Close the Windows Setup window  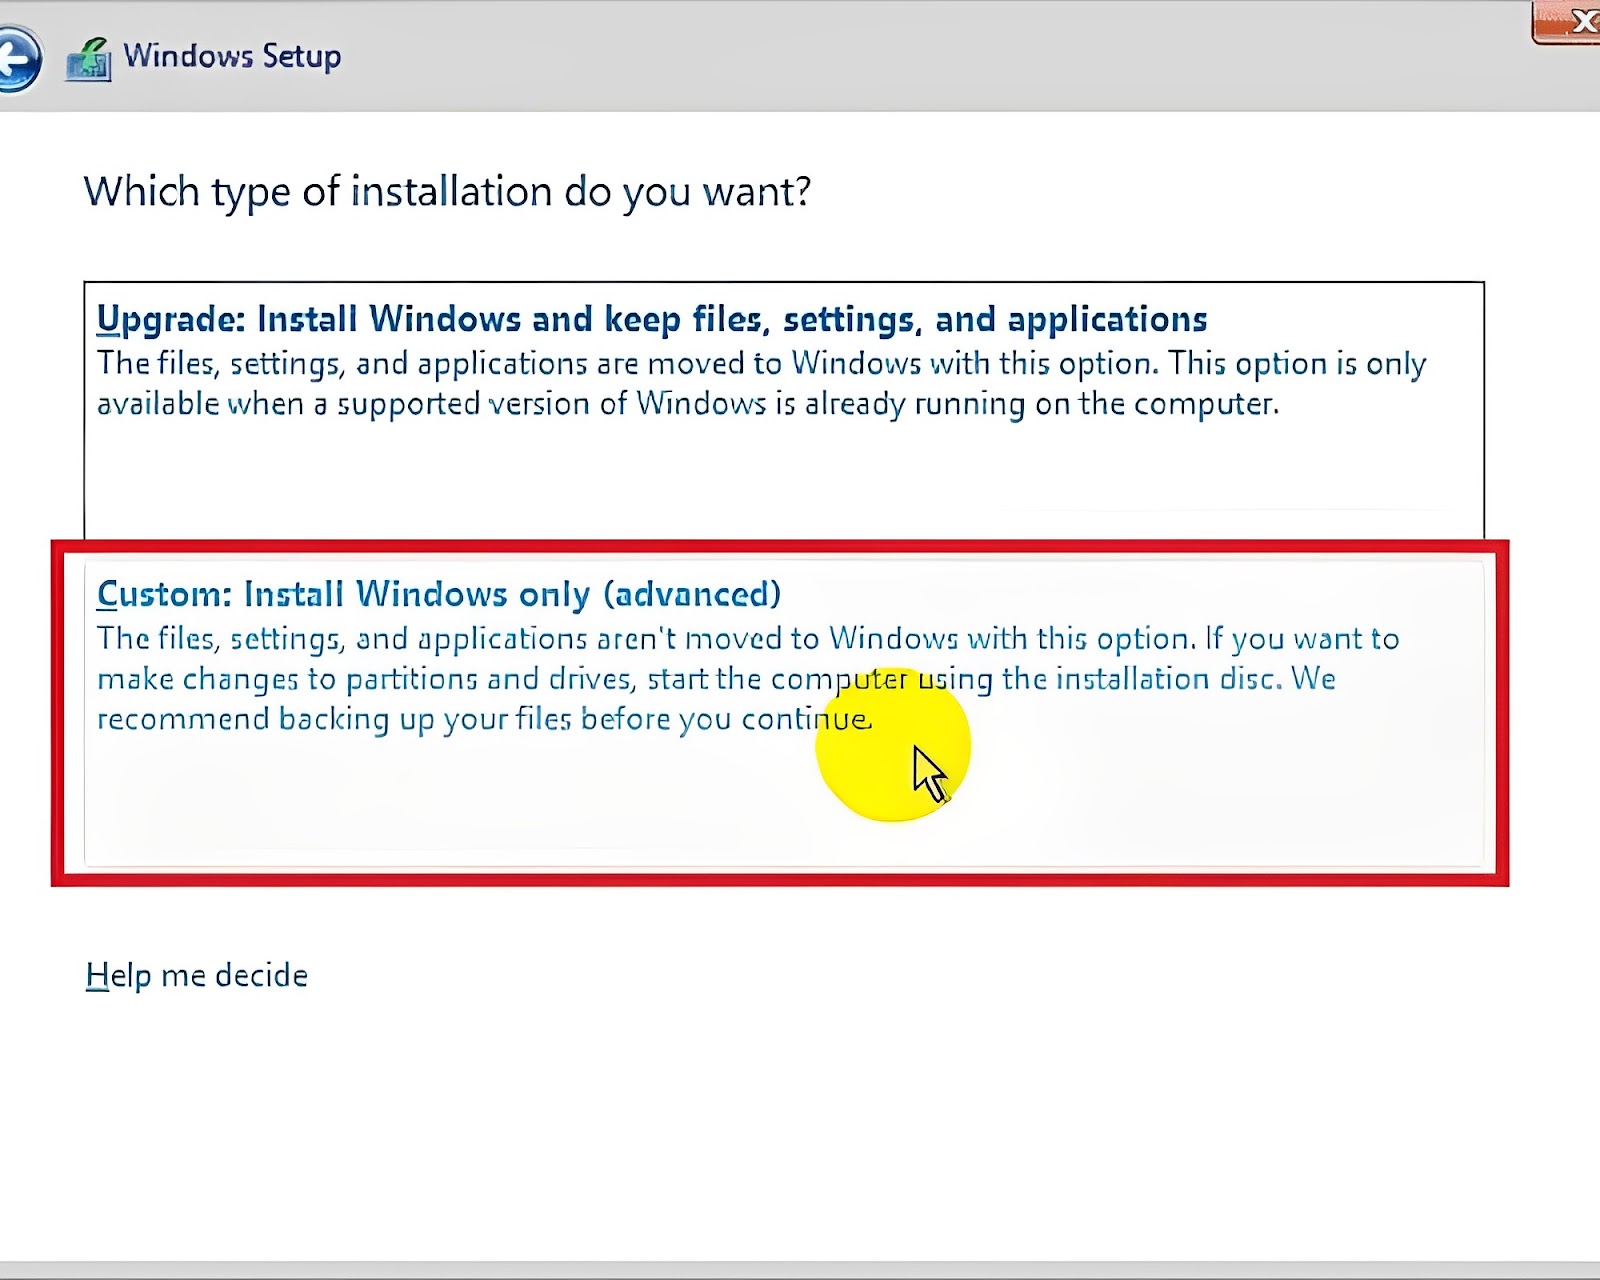pos(1570,22)
